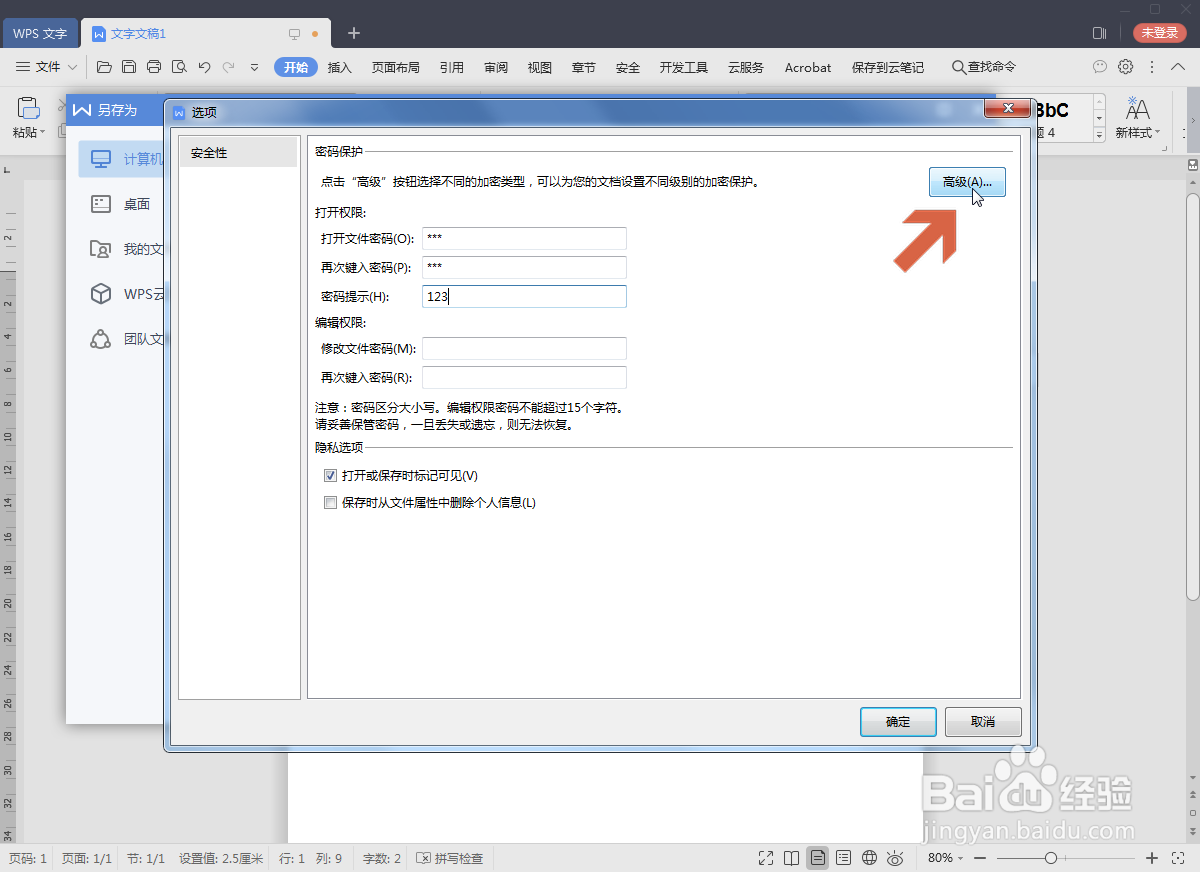Open the 开发工具 ribbon tab
The width and height of the screenshot is (1200, 872).
683,68
